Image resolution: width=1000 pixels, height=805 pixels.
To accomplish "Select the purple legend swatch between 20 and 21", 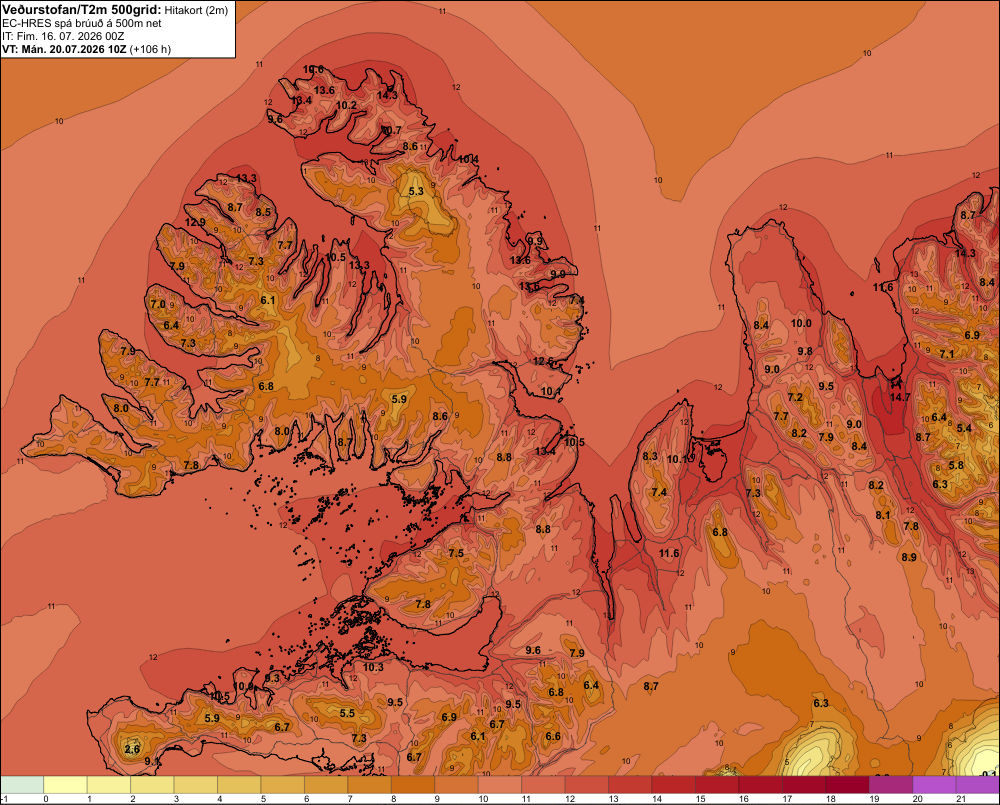I will click(935, 784).
